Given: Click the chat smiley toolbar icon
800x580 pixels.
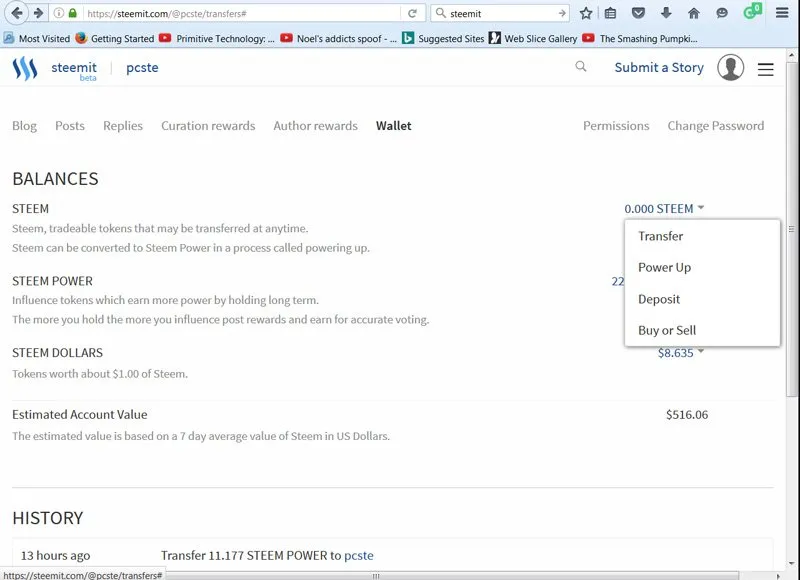Looking at the screenshot, I should tap(721, 13).
